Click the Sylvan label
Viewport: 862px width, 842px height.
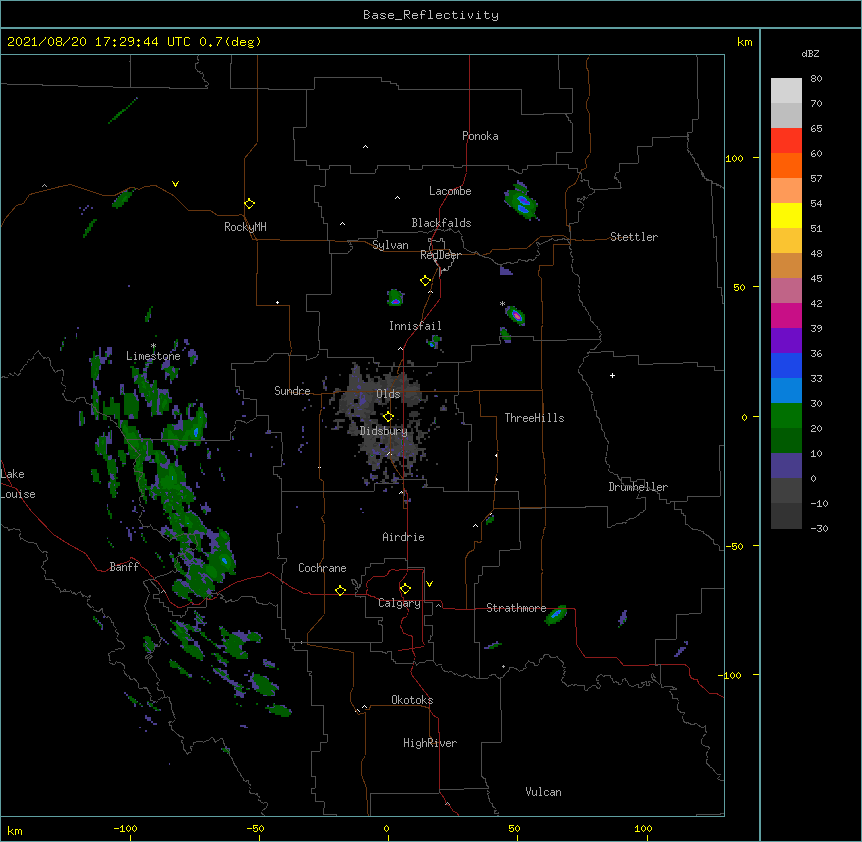coord(390,245)
